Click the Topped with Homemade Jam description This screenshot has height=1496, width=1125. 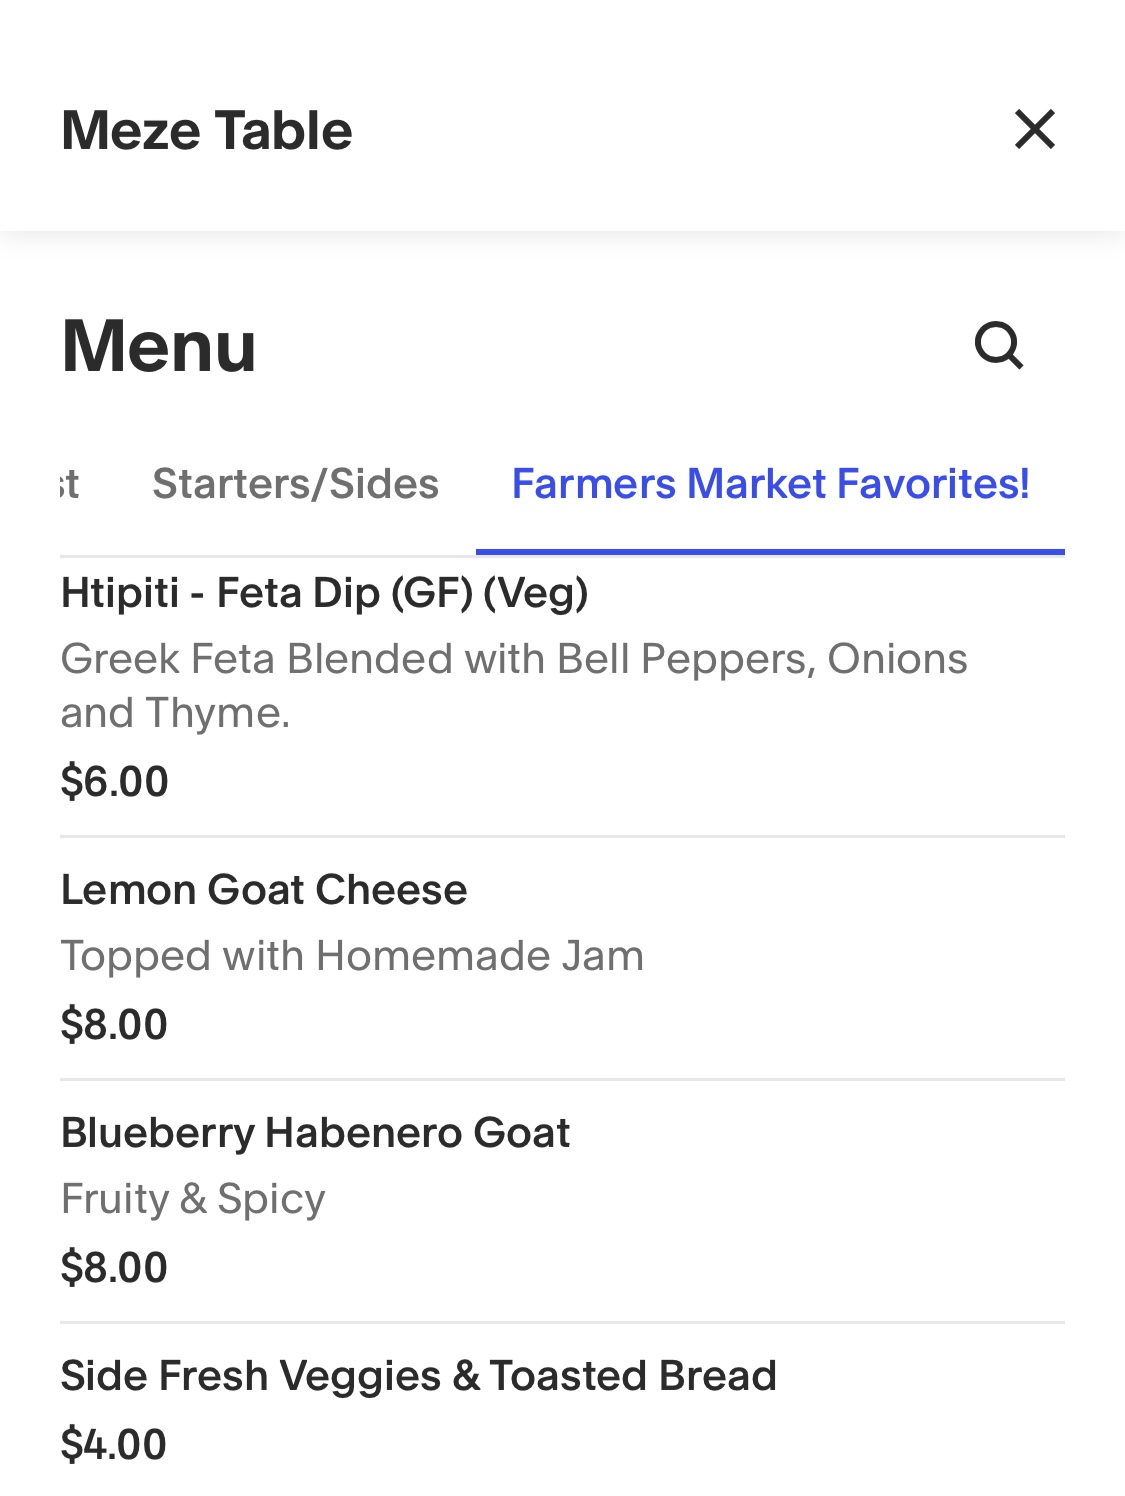(352, 956)
